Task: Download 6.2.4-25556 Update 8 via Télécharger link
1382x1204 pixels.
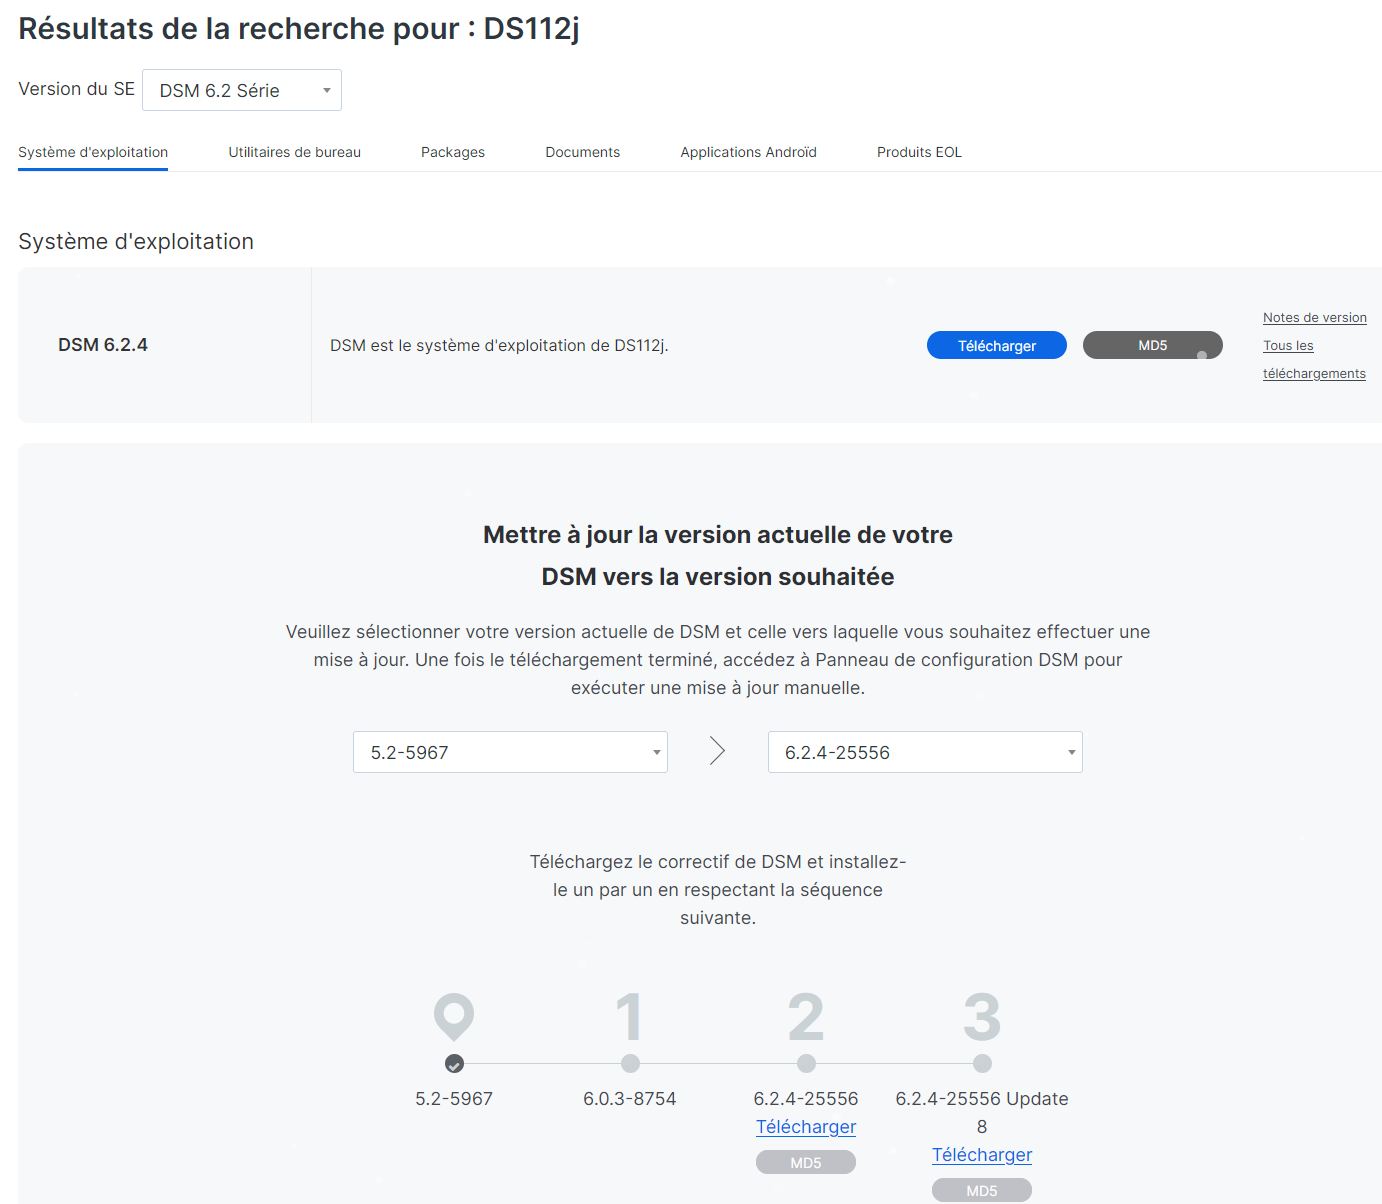Action: pos(982,1155)
